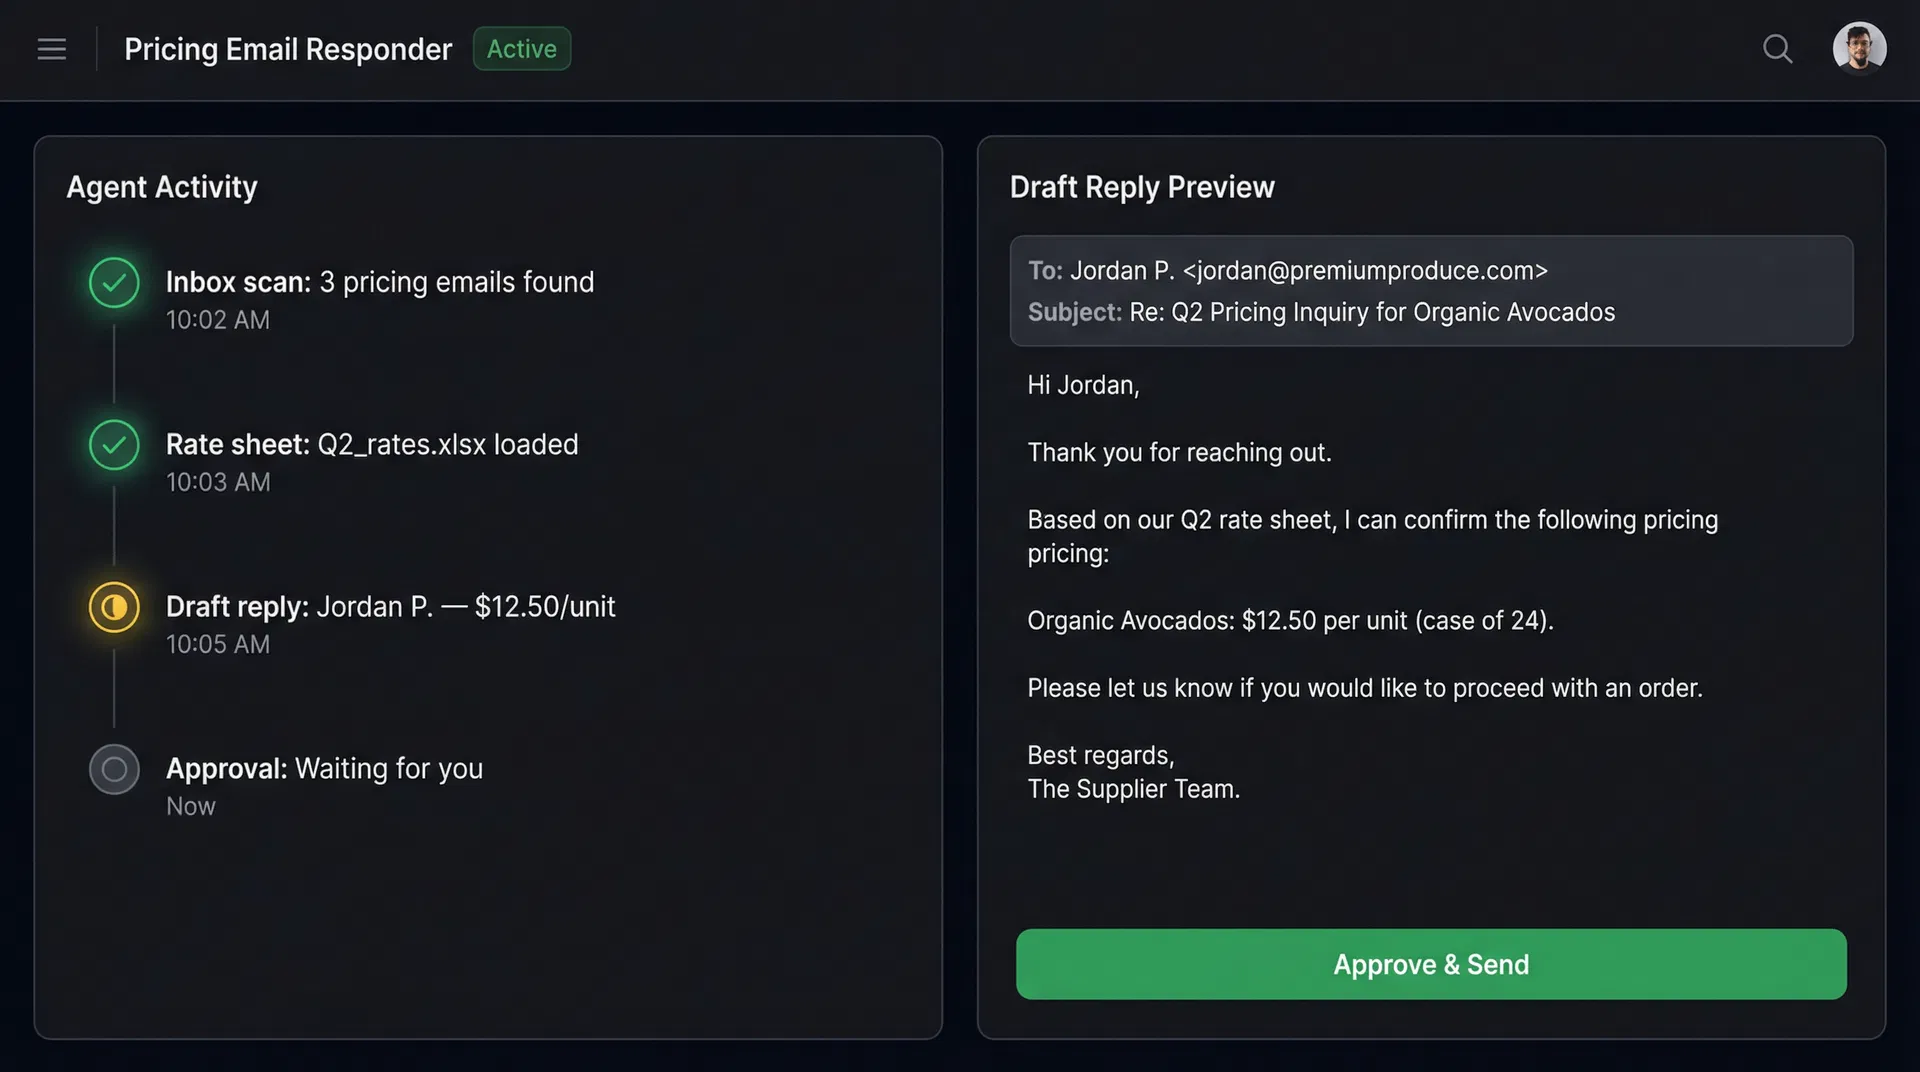This screenshot has height=1072, width=1920.
Task: Click the Organic Avocados $12.50 pricing line
Action: [1290, 621]
